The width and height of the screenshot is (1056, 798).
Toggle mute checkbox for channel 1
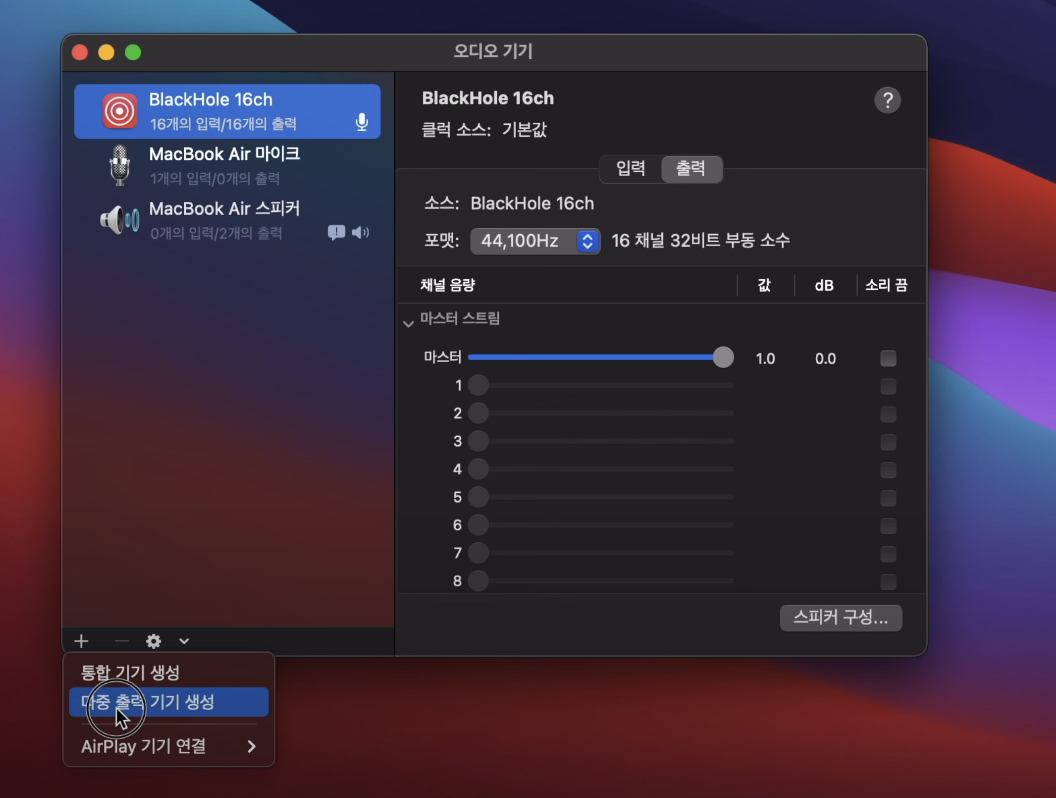click(x=888, y=386)
